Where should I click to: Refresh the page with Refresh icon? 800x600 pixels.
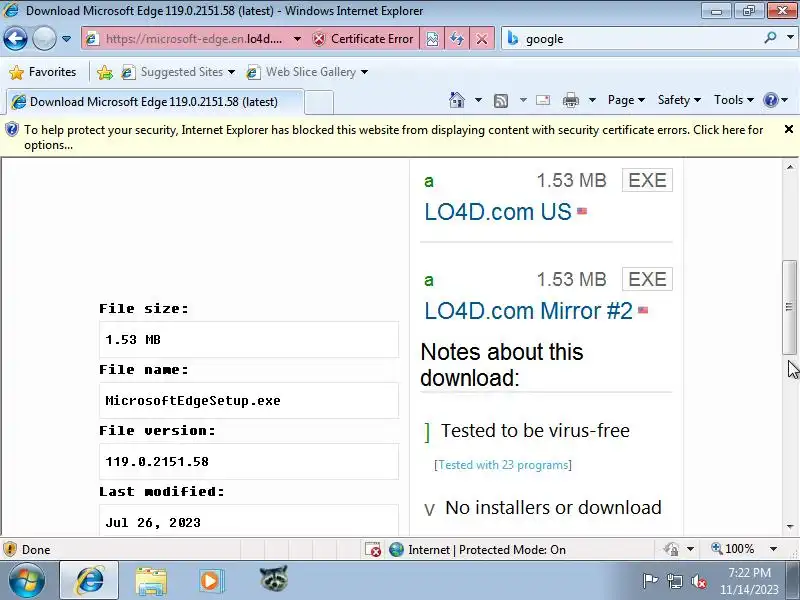(x=457, y=39)
